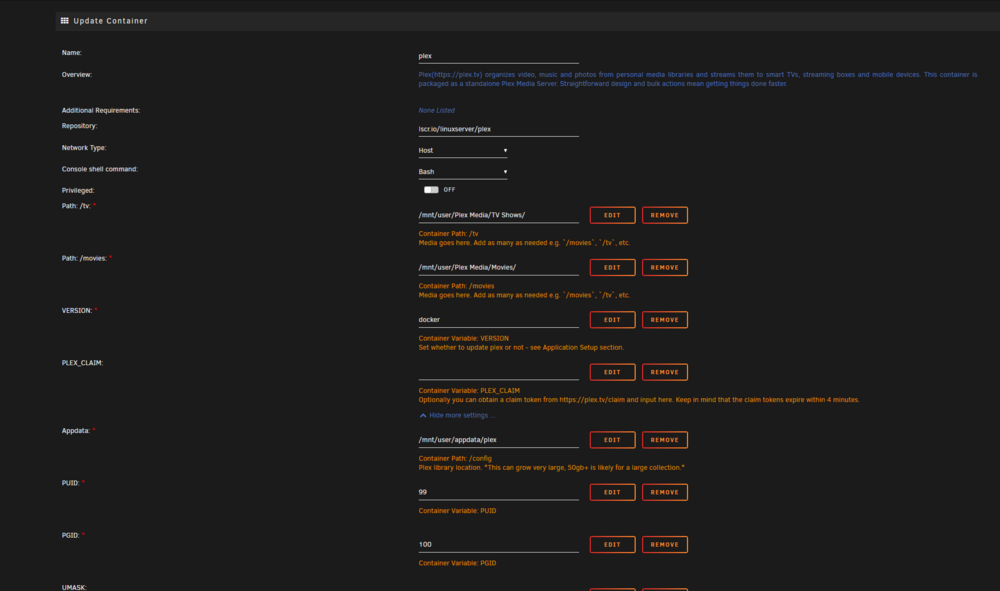
Task: Click the Container Variable: PUID text
Action: [x=457, y=510]
